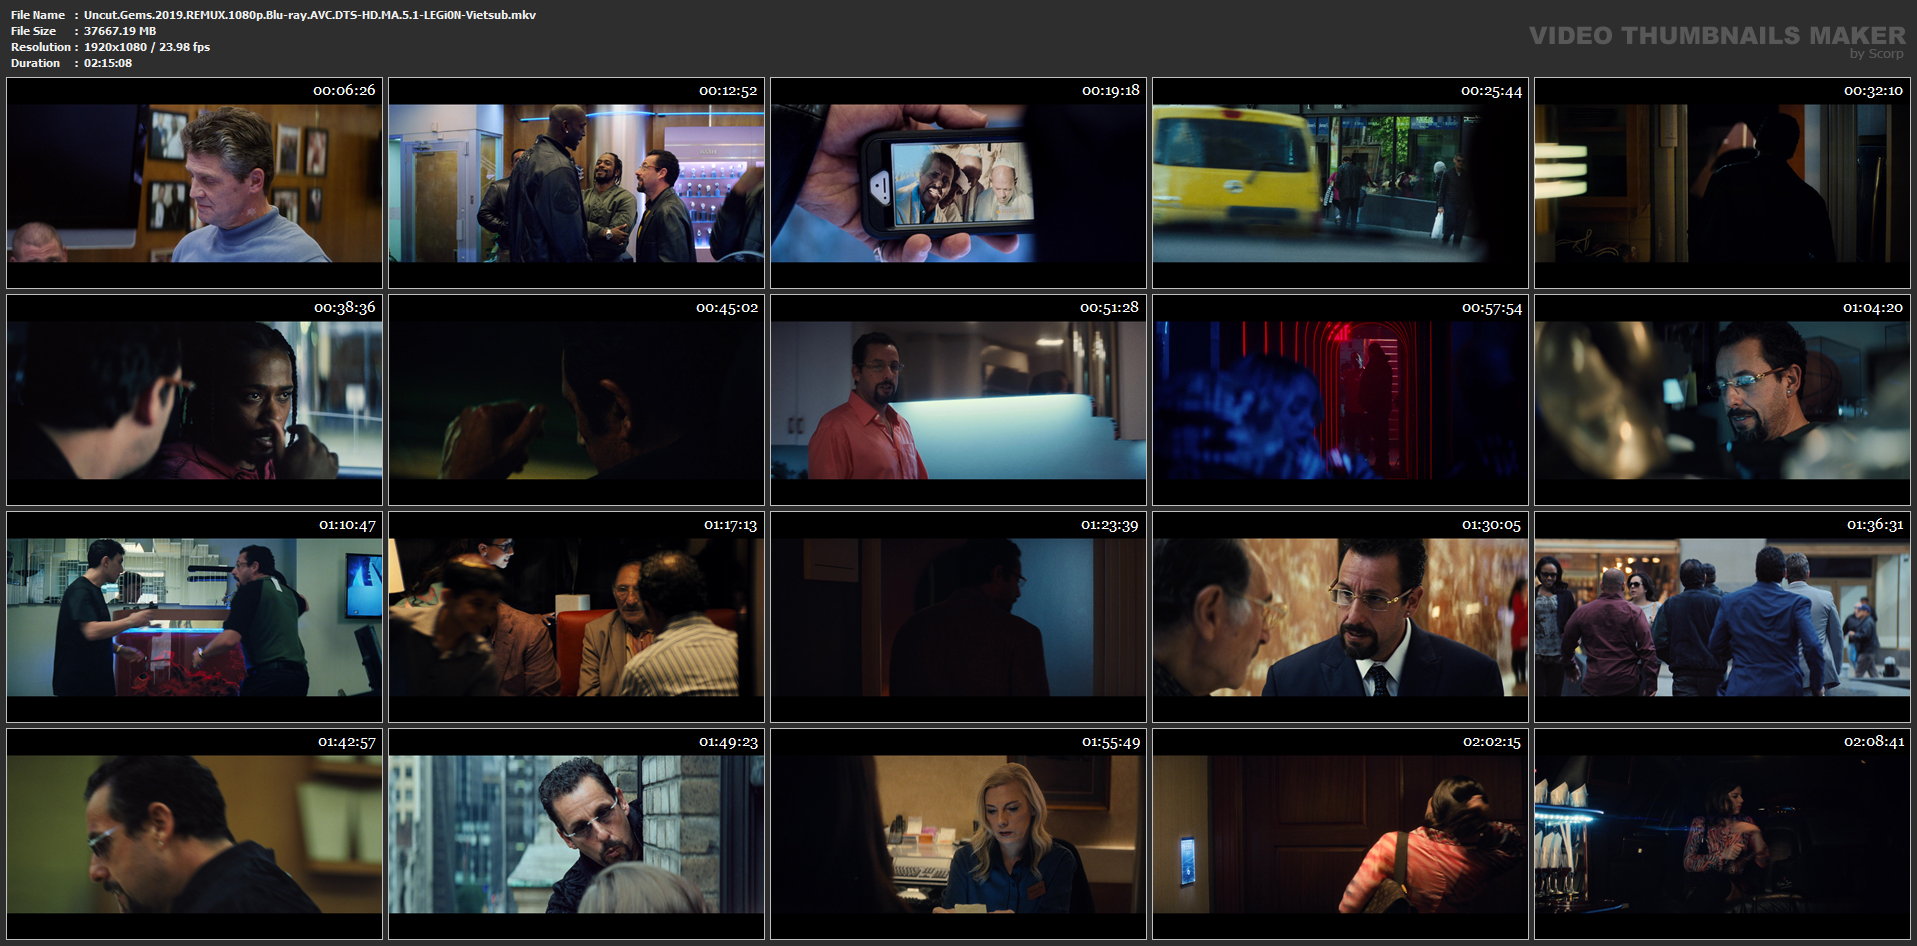Open the thumbnail stamped 00:38:36
The image size is (1917, 946).
click(194, 400)
